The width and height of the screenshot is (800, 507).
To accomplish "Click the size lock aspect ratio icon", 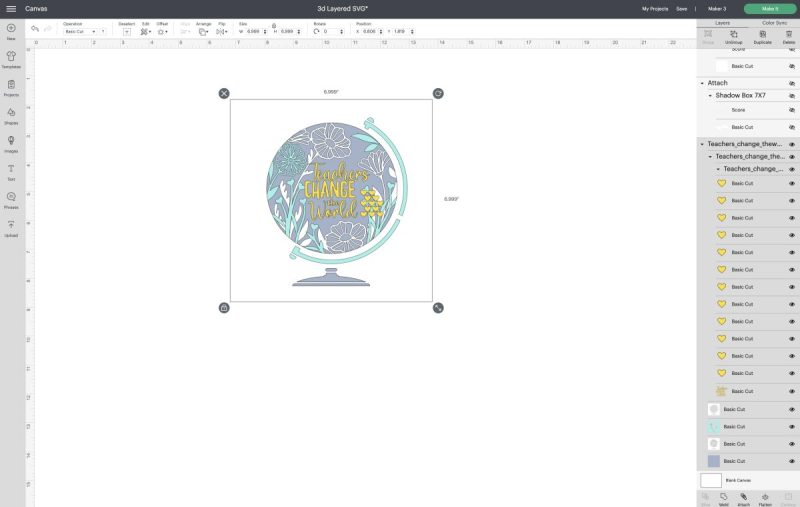I will (x=274, y=26).
